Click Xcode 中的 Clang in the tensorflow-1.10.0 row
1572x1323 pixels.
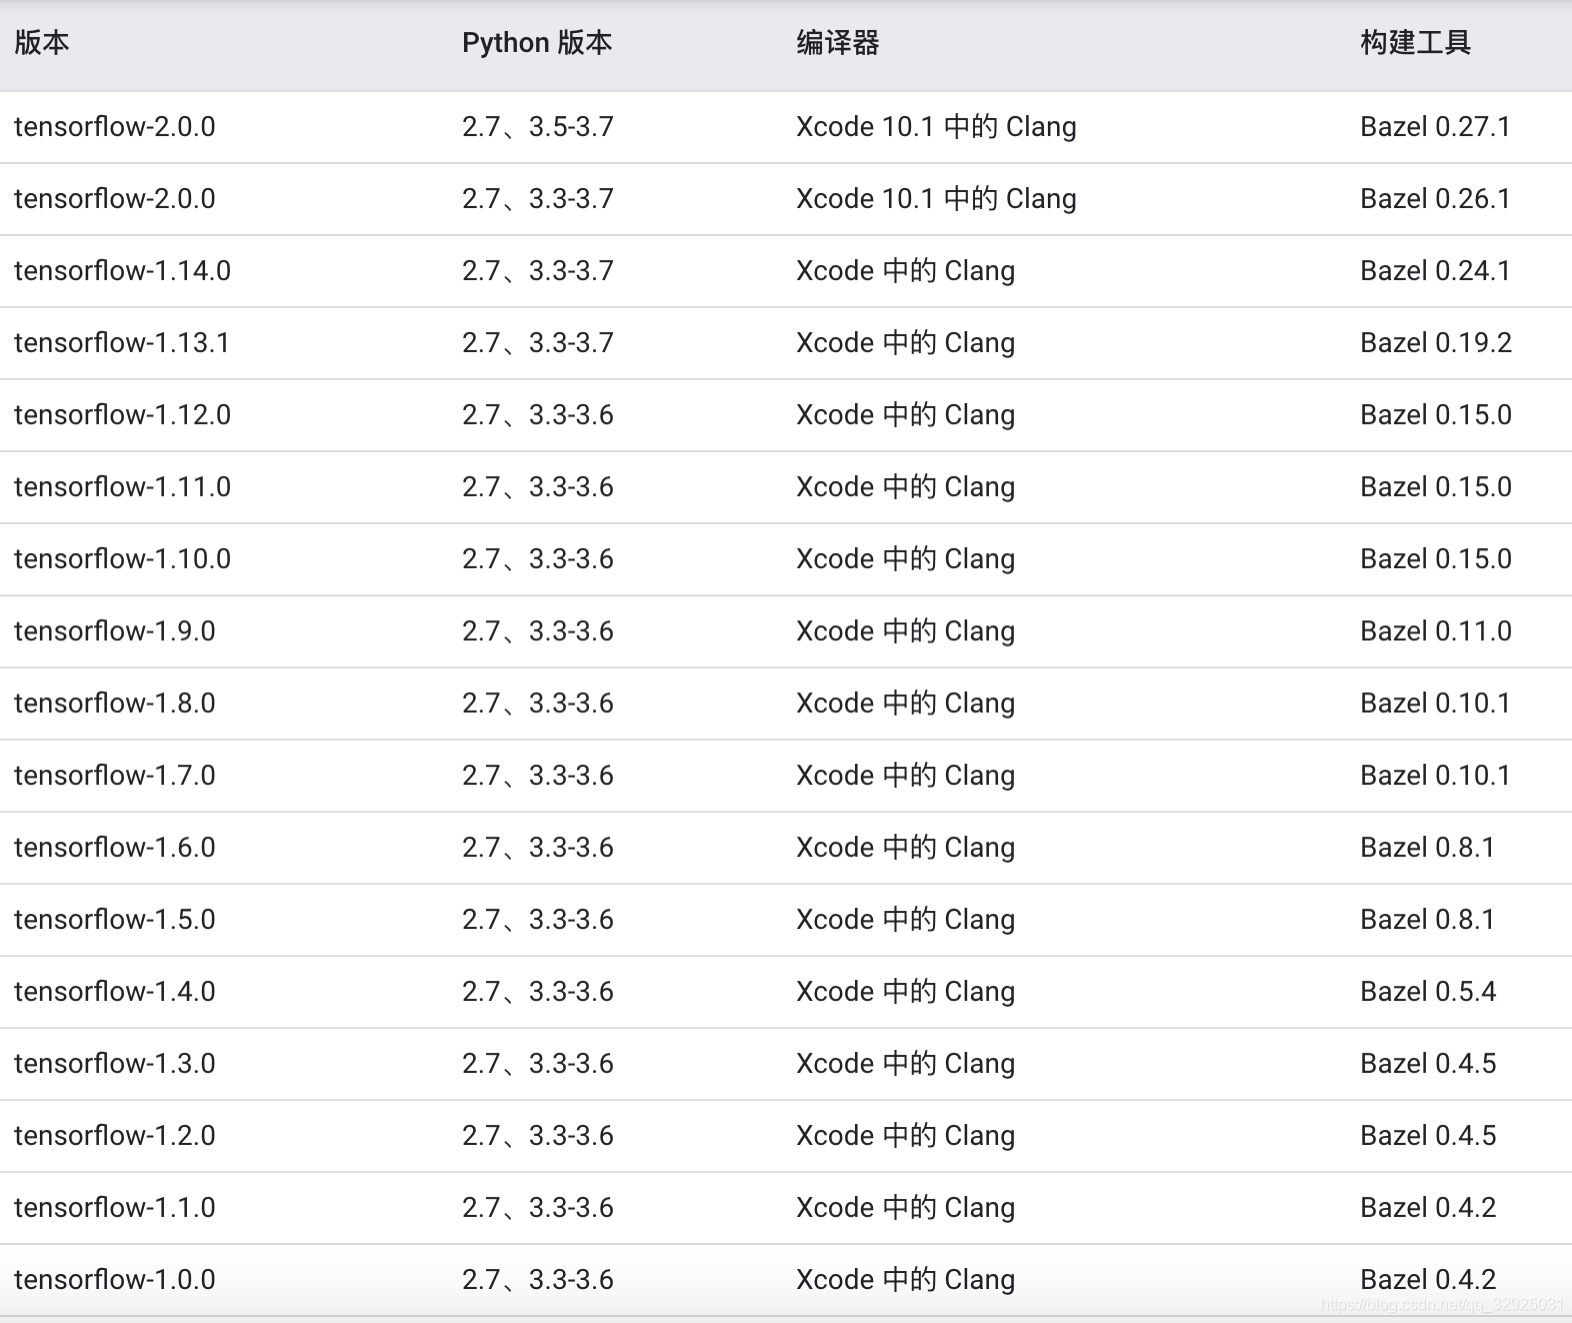[905, 559]
